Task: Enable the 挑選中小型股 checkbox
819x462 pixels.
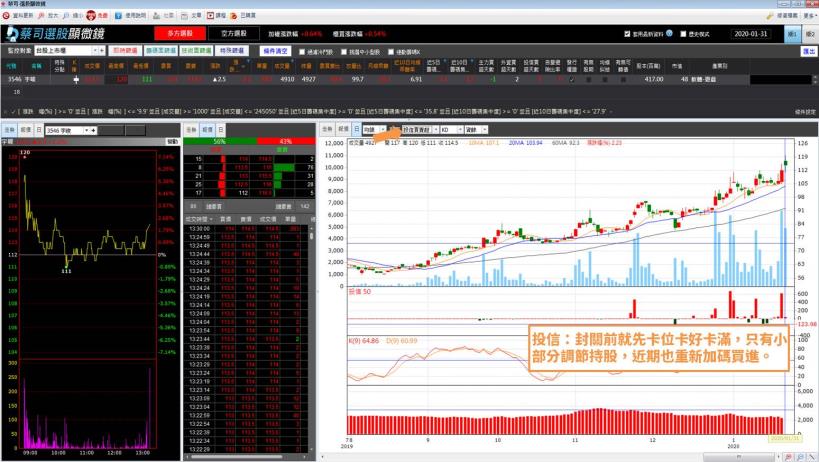Action: coord(344,52)
